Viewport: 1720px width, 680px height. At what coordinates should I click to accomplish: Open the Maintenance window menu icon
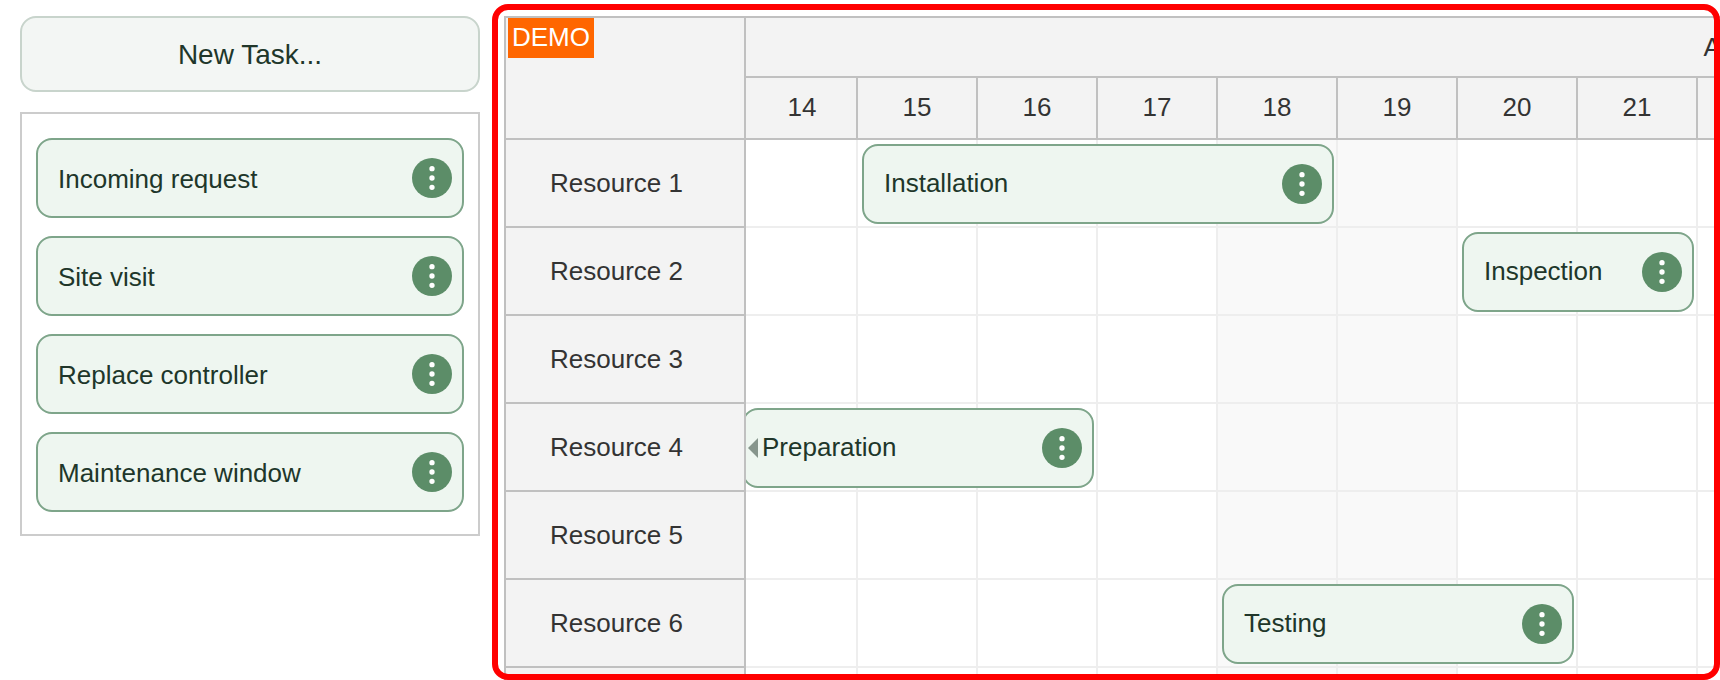click(x=431, y=471)
